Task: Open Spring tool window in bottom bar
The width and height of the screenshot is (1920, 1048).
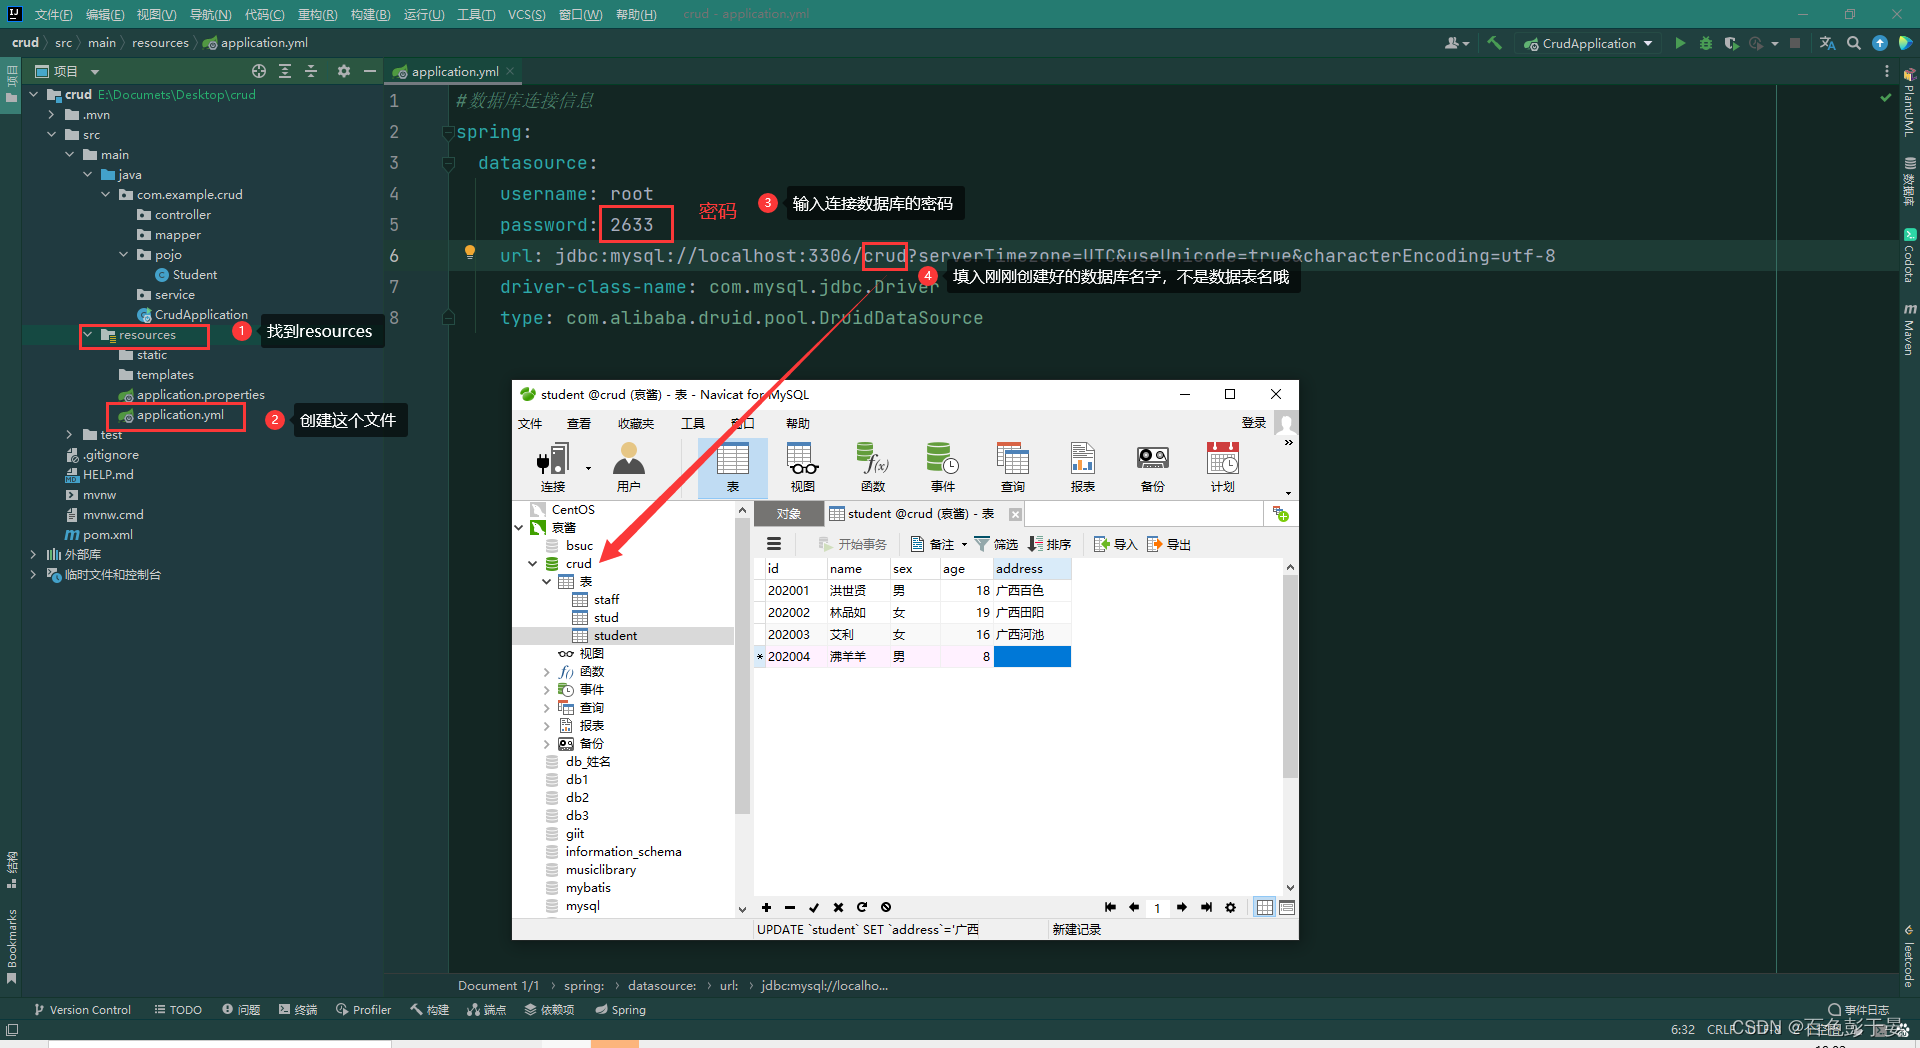Action: click(x=620, y=1010)
